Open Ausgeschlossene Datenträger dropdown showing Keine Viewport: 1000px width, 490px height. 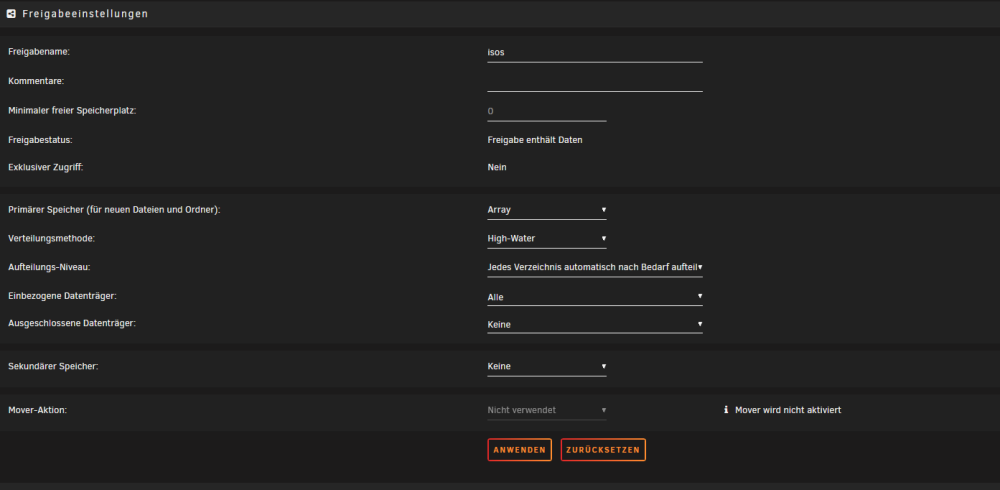tap(594, 325)
